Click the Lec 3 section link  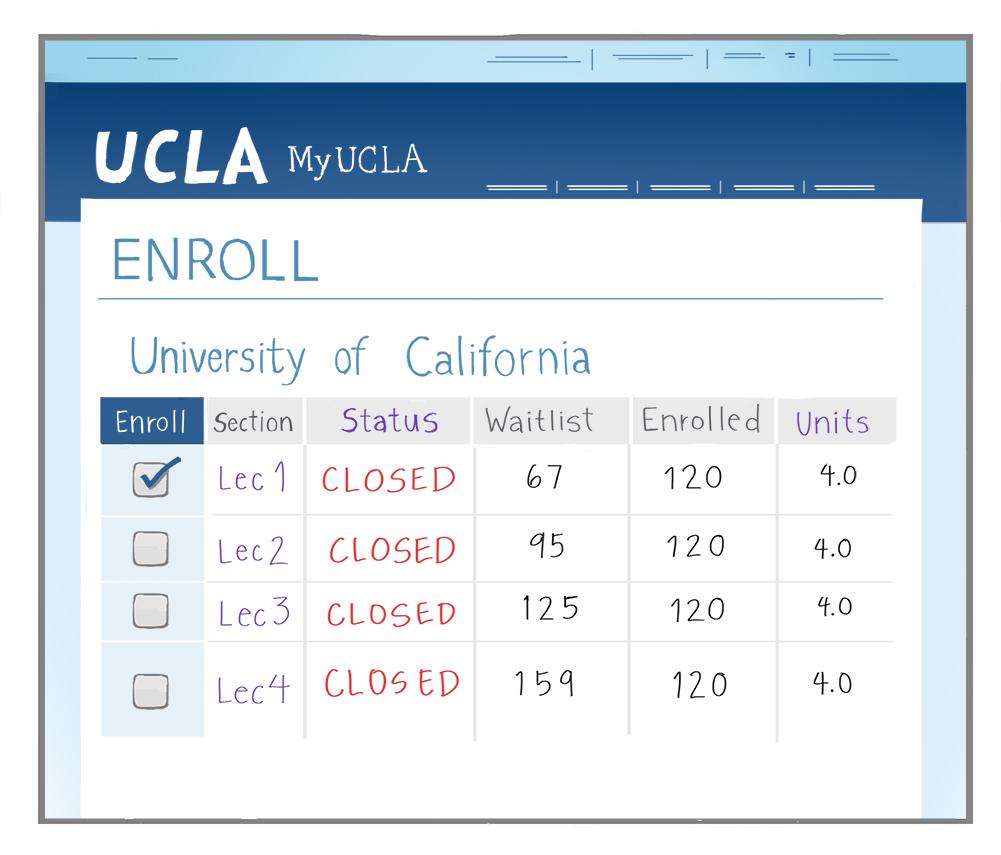tap(253, 613)
